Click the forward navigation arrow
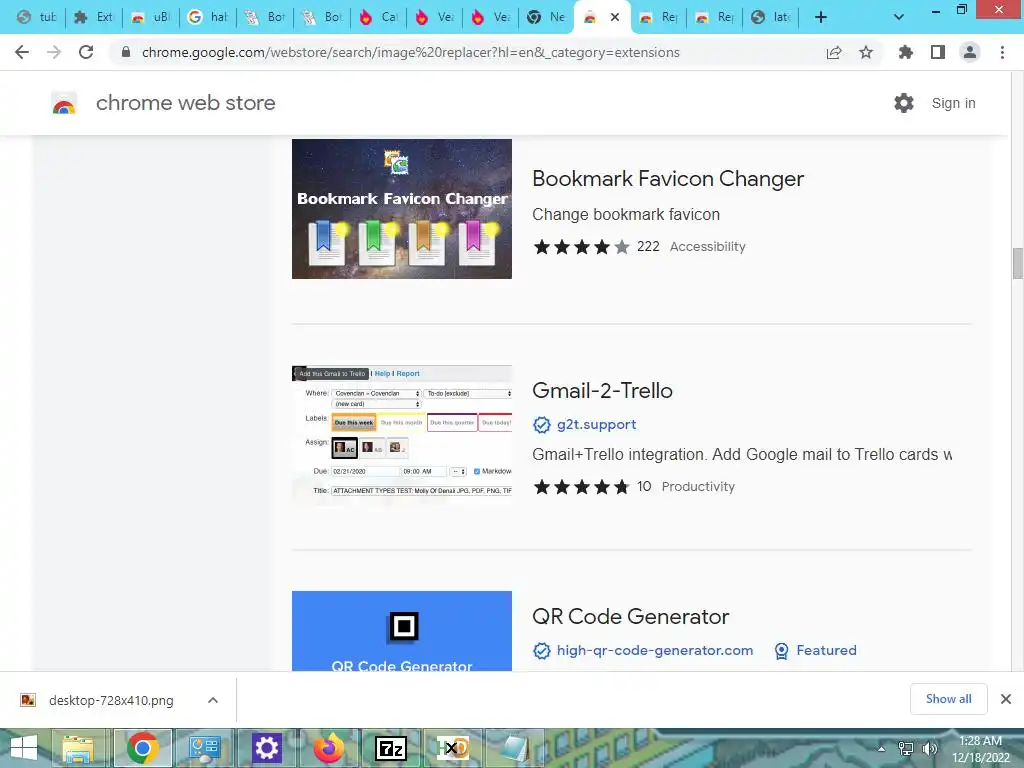Image resolution: width=1024 pixels, height=768 pixels. click(54, 52)
